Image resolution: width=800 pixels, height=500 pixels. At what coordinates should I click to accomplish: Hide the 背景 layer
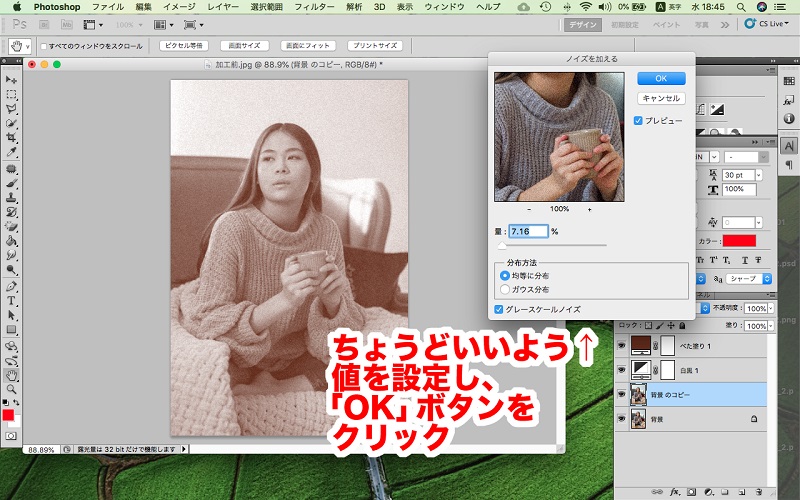[x=621, y=419]
